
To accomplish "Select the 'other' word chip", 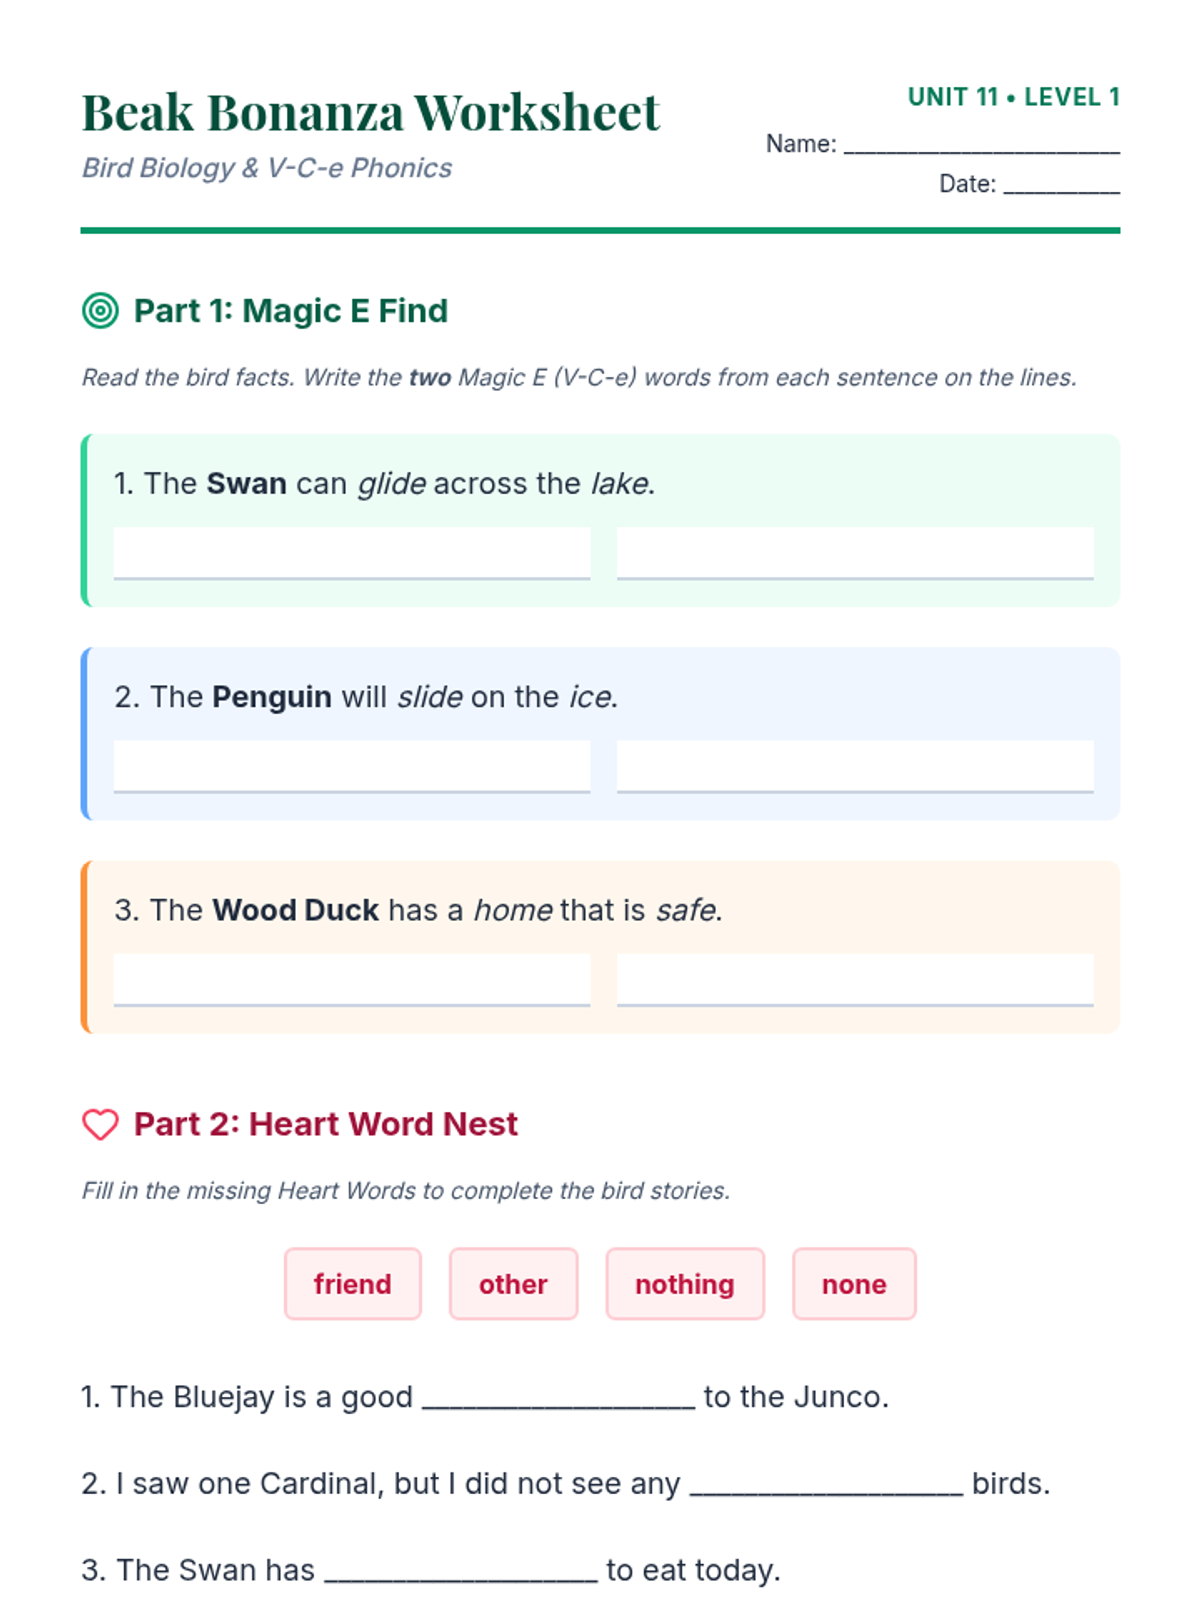I will pyautogui.click(x=513, y=1284).
